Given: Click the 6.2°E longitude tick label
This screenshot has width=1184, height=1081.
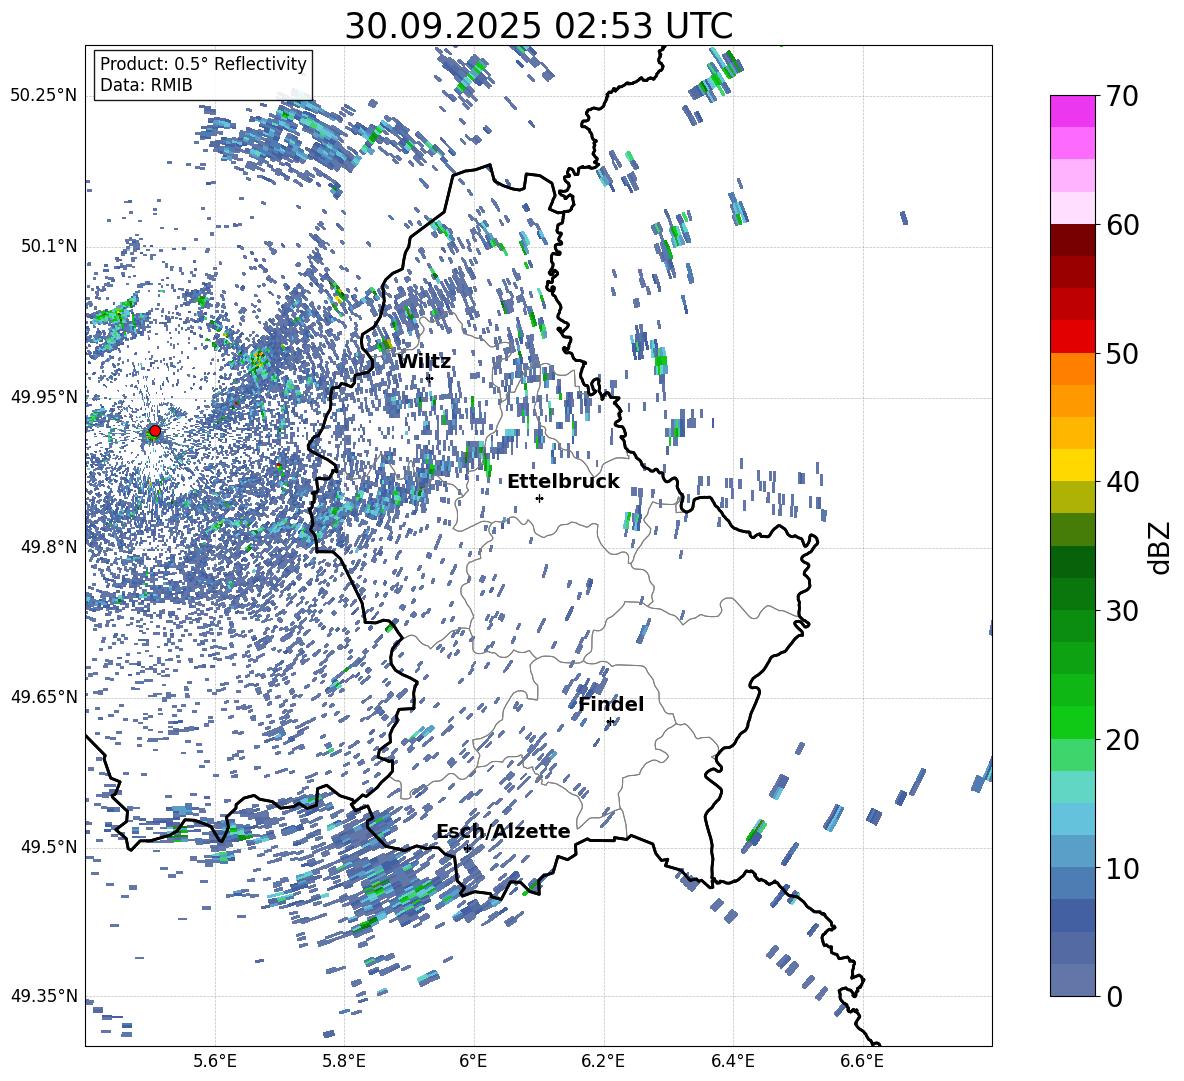Looking at the screenshot, I should (x=603, y=1061).
